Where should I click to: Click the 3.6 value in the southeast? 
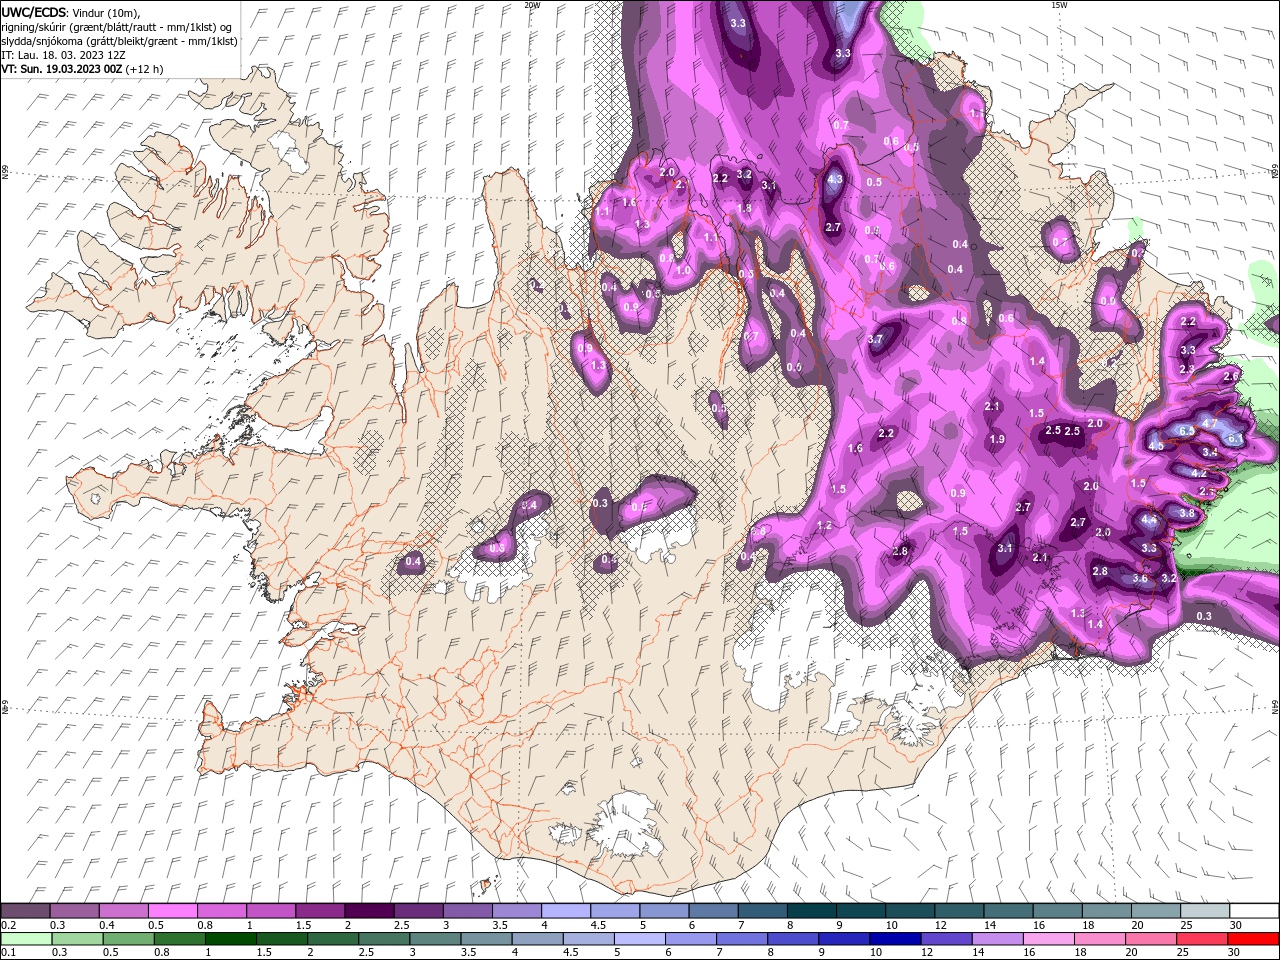click(1140, 578)
